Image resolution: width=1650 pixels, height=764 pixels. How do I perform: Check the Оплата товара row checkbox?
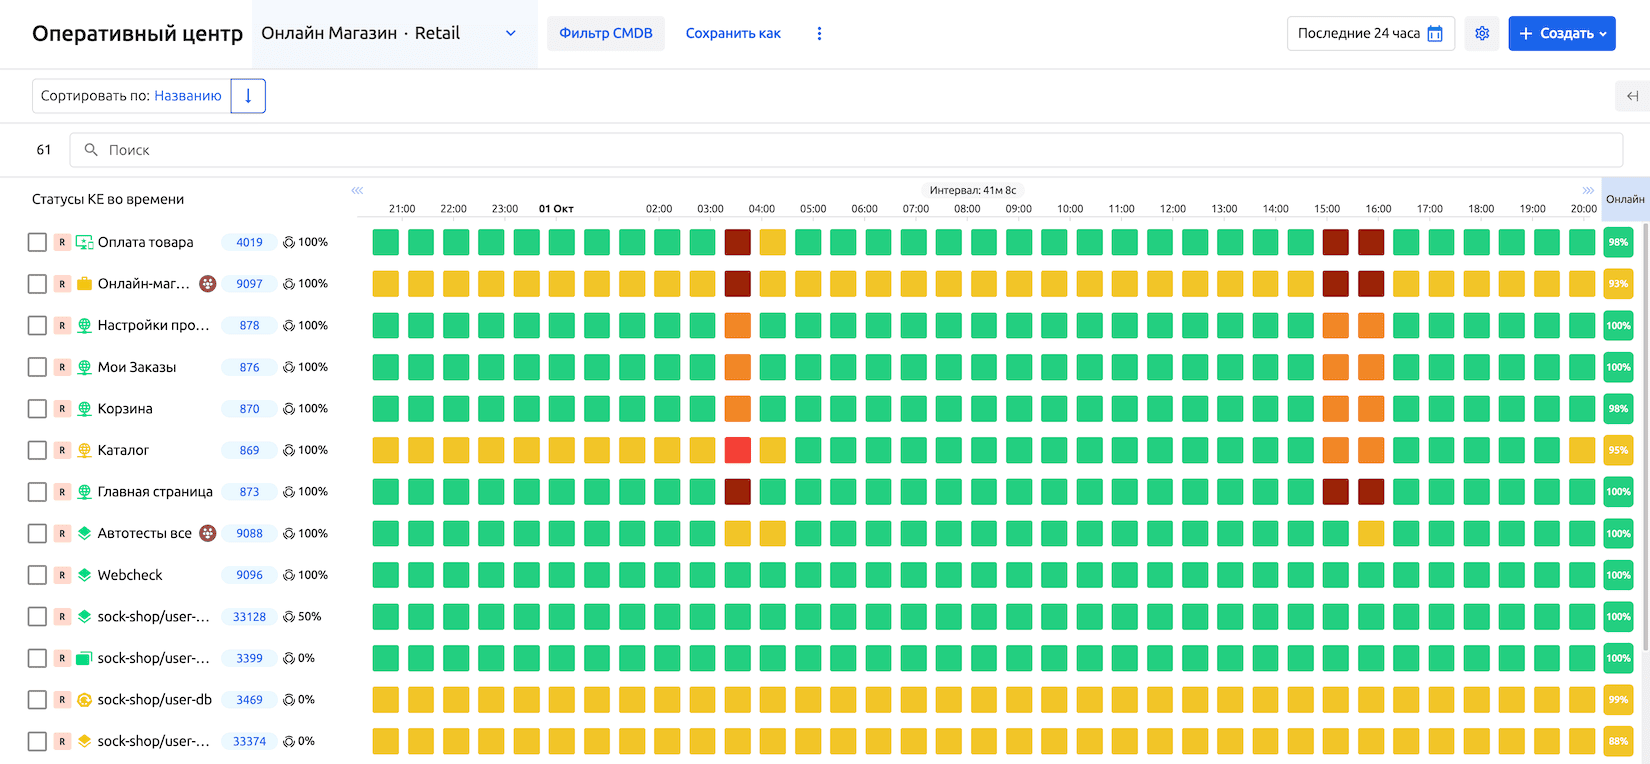click(x=37, y=242)
